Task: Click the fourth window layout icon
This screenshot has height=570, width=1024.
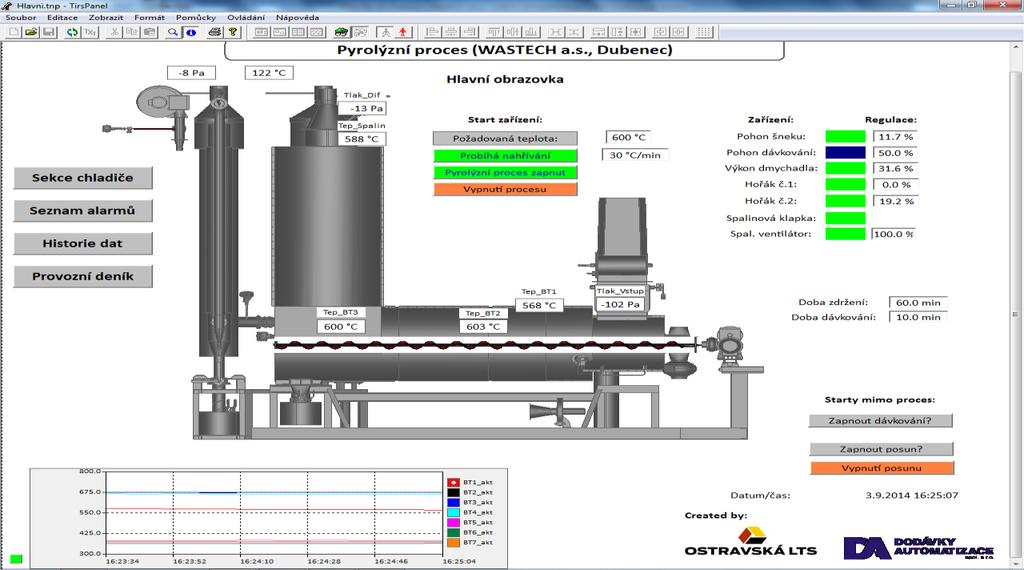Action: [x=316, y=31]
